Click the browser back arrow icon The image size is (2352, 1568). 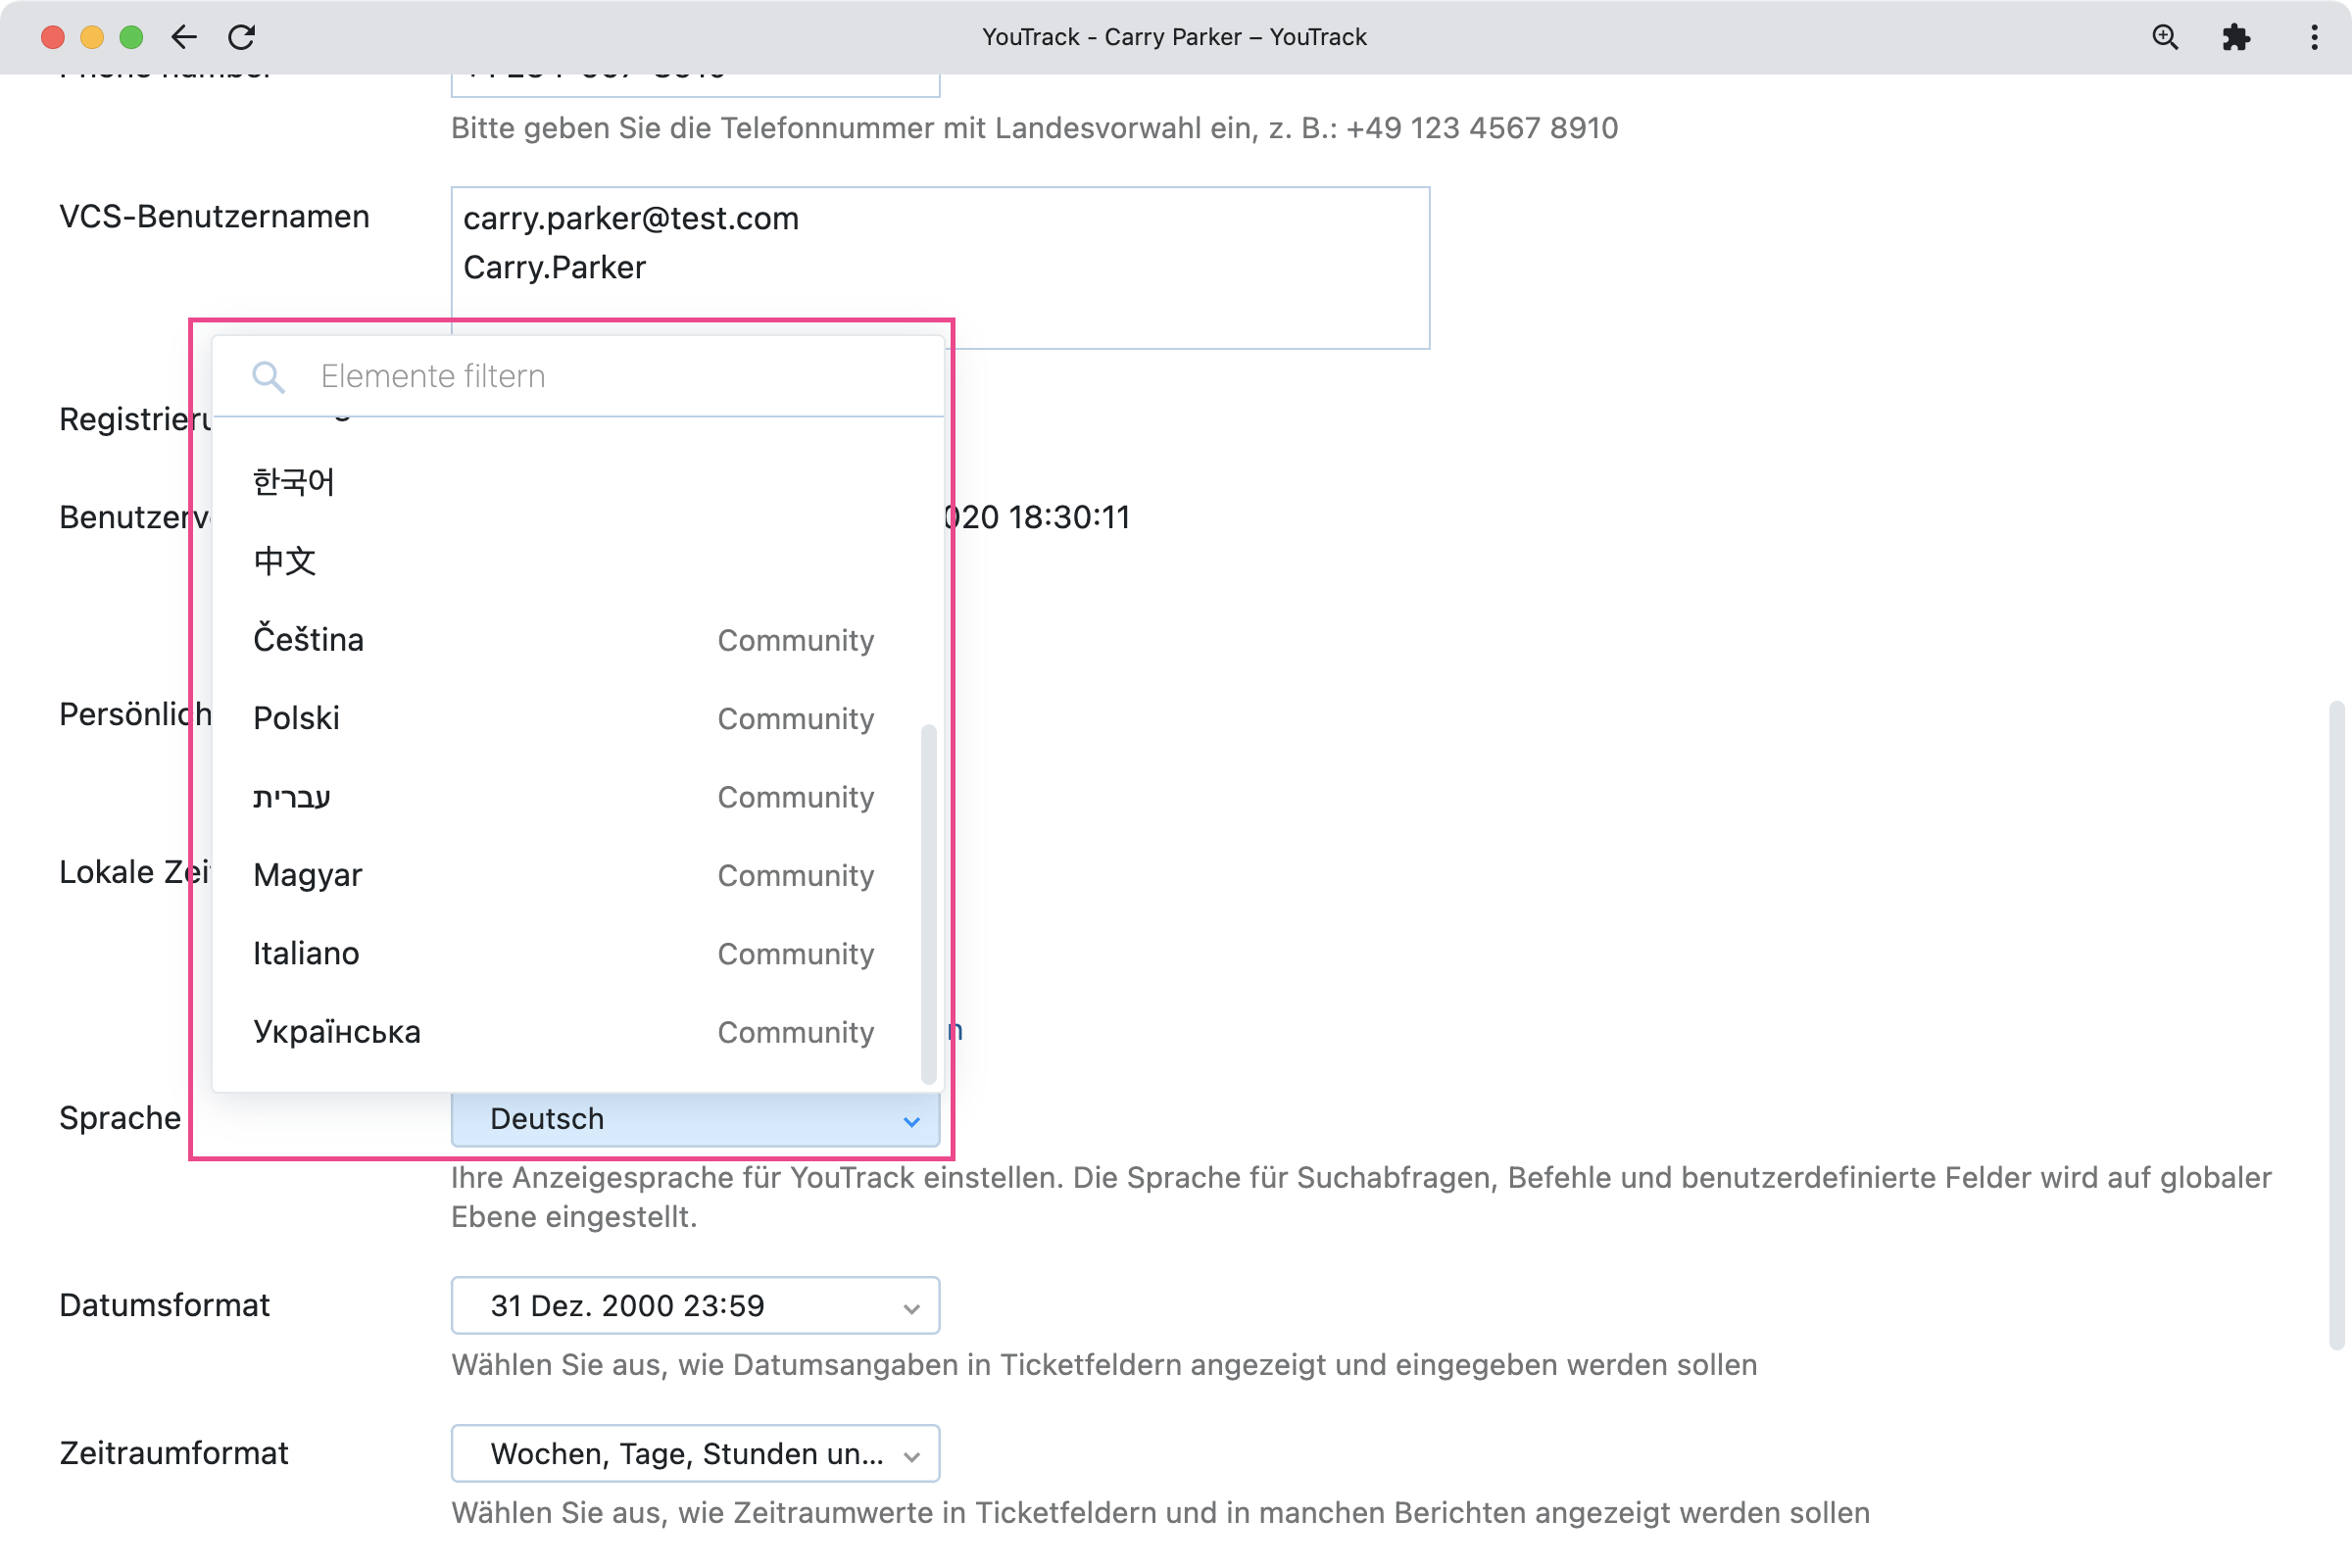tap(184, 37)
